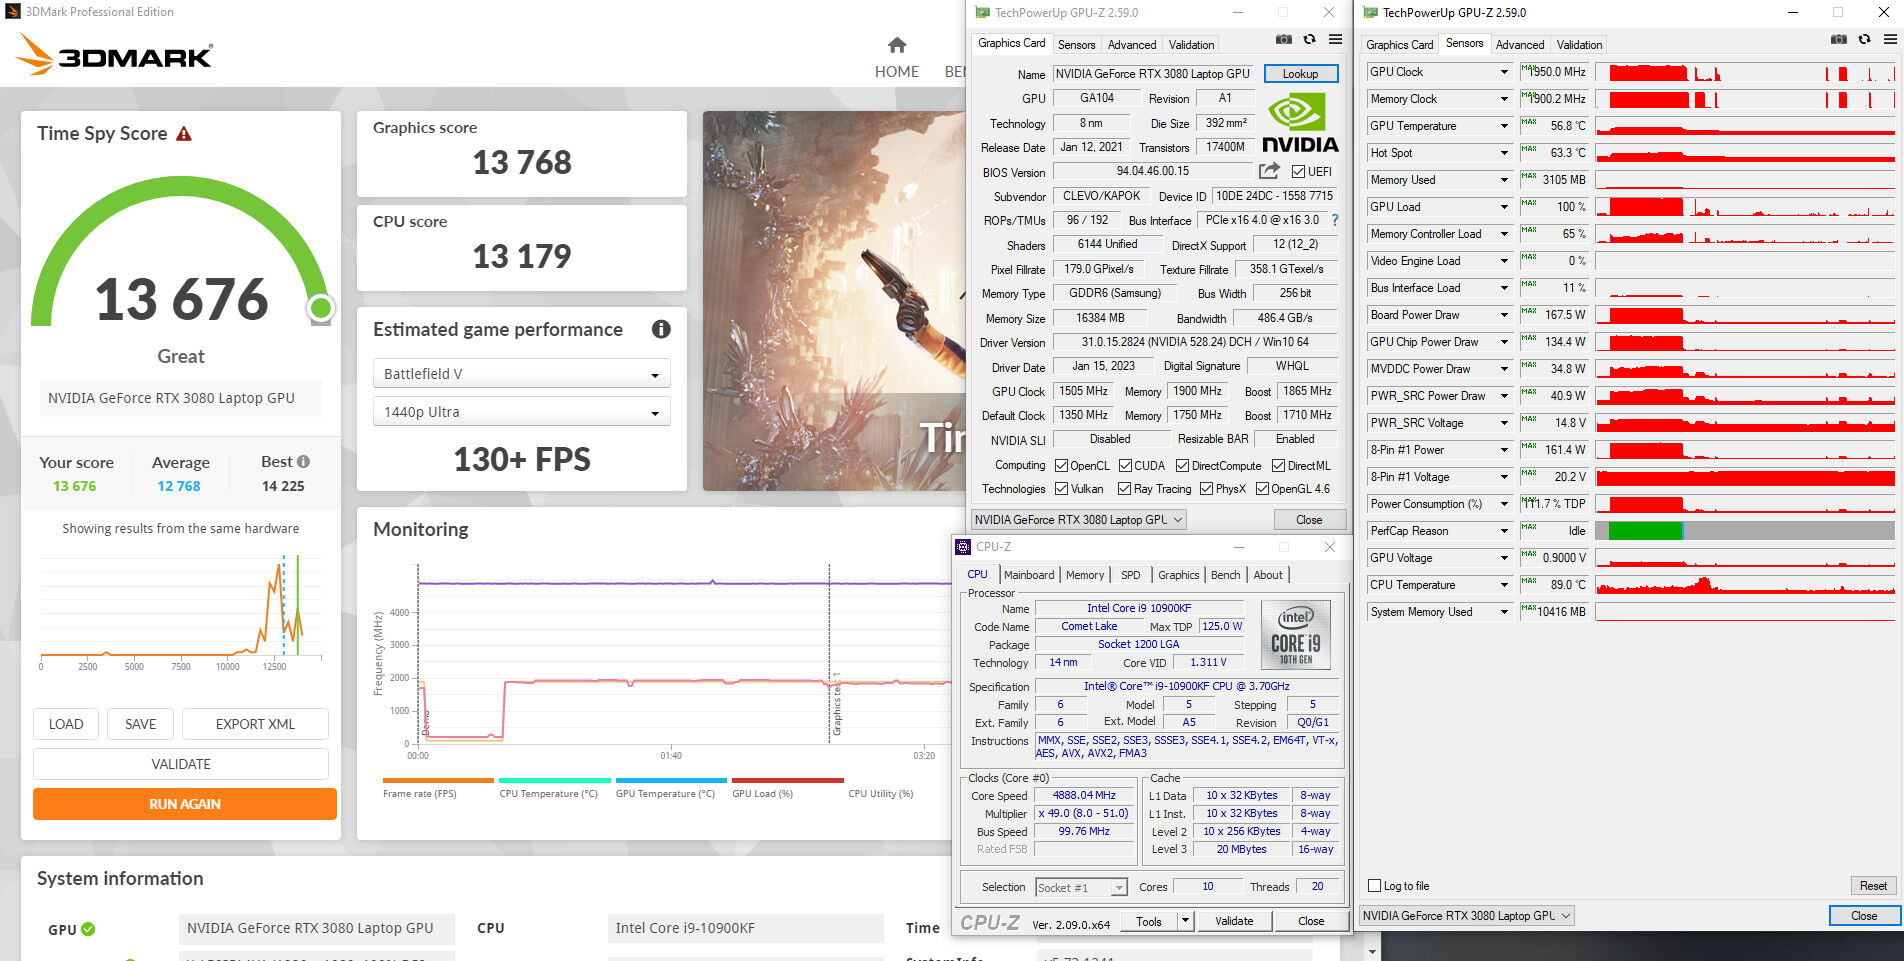The image size is (1904, 961).
Task: Toggle the DirectCompute checkbox
Action: pos(1182,466)
